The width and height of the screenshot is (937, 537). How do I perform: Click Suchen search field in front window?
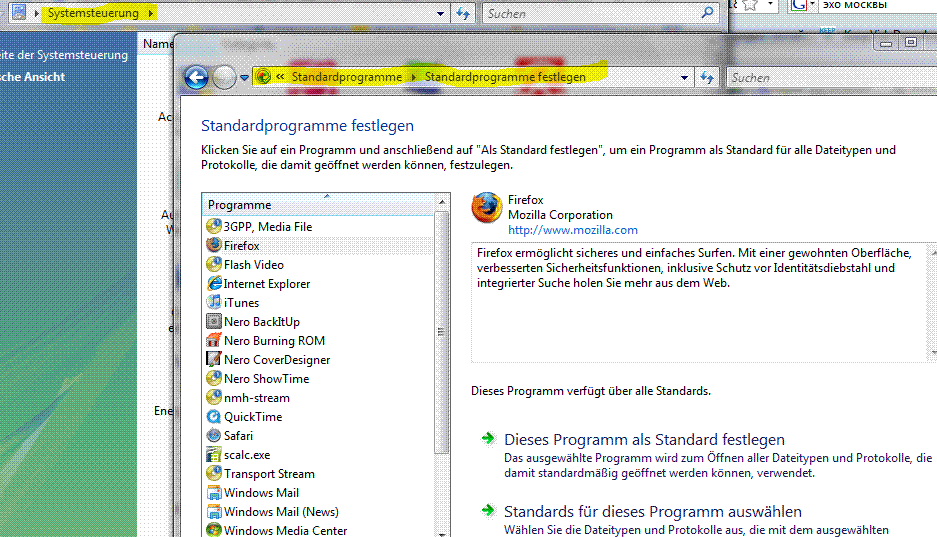tap(831, 78)
